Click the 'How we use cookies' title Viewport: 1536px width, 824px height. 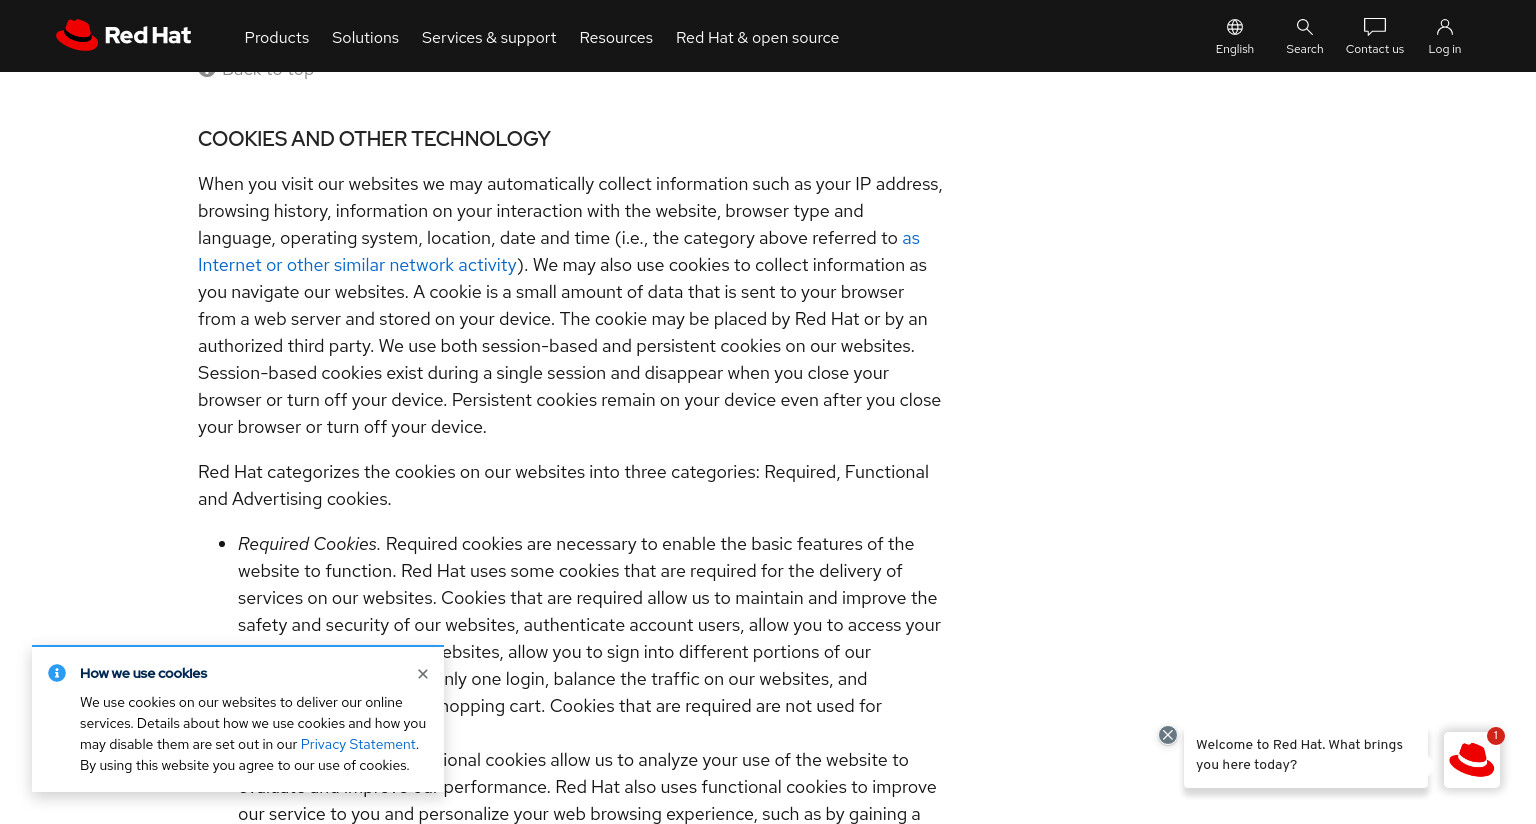click(x=143, y=673)
